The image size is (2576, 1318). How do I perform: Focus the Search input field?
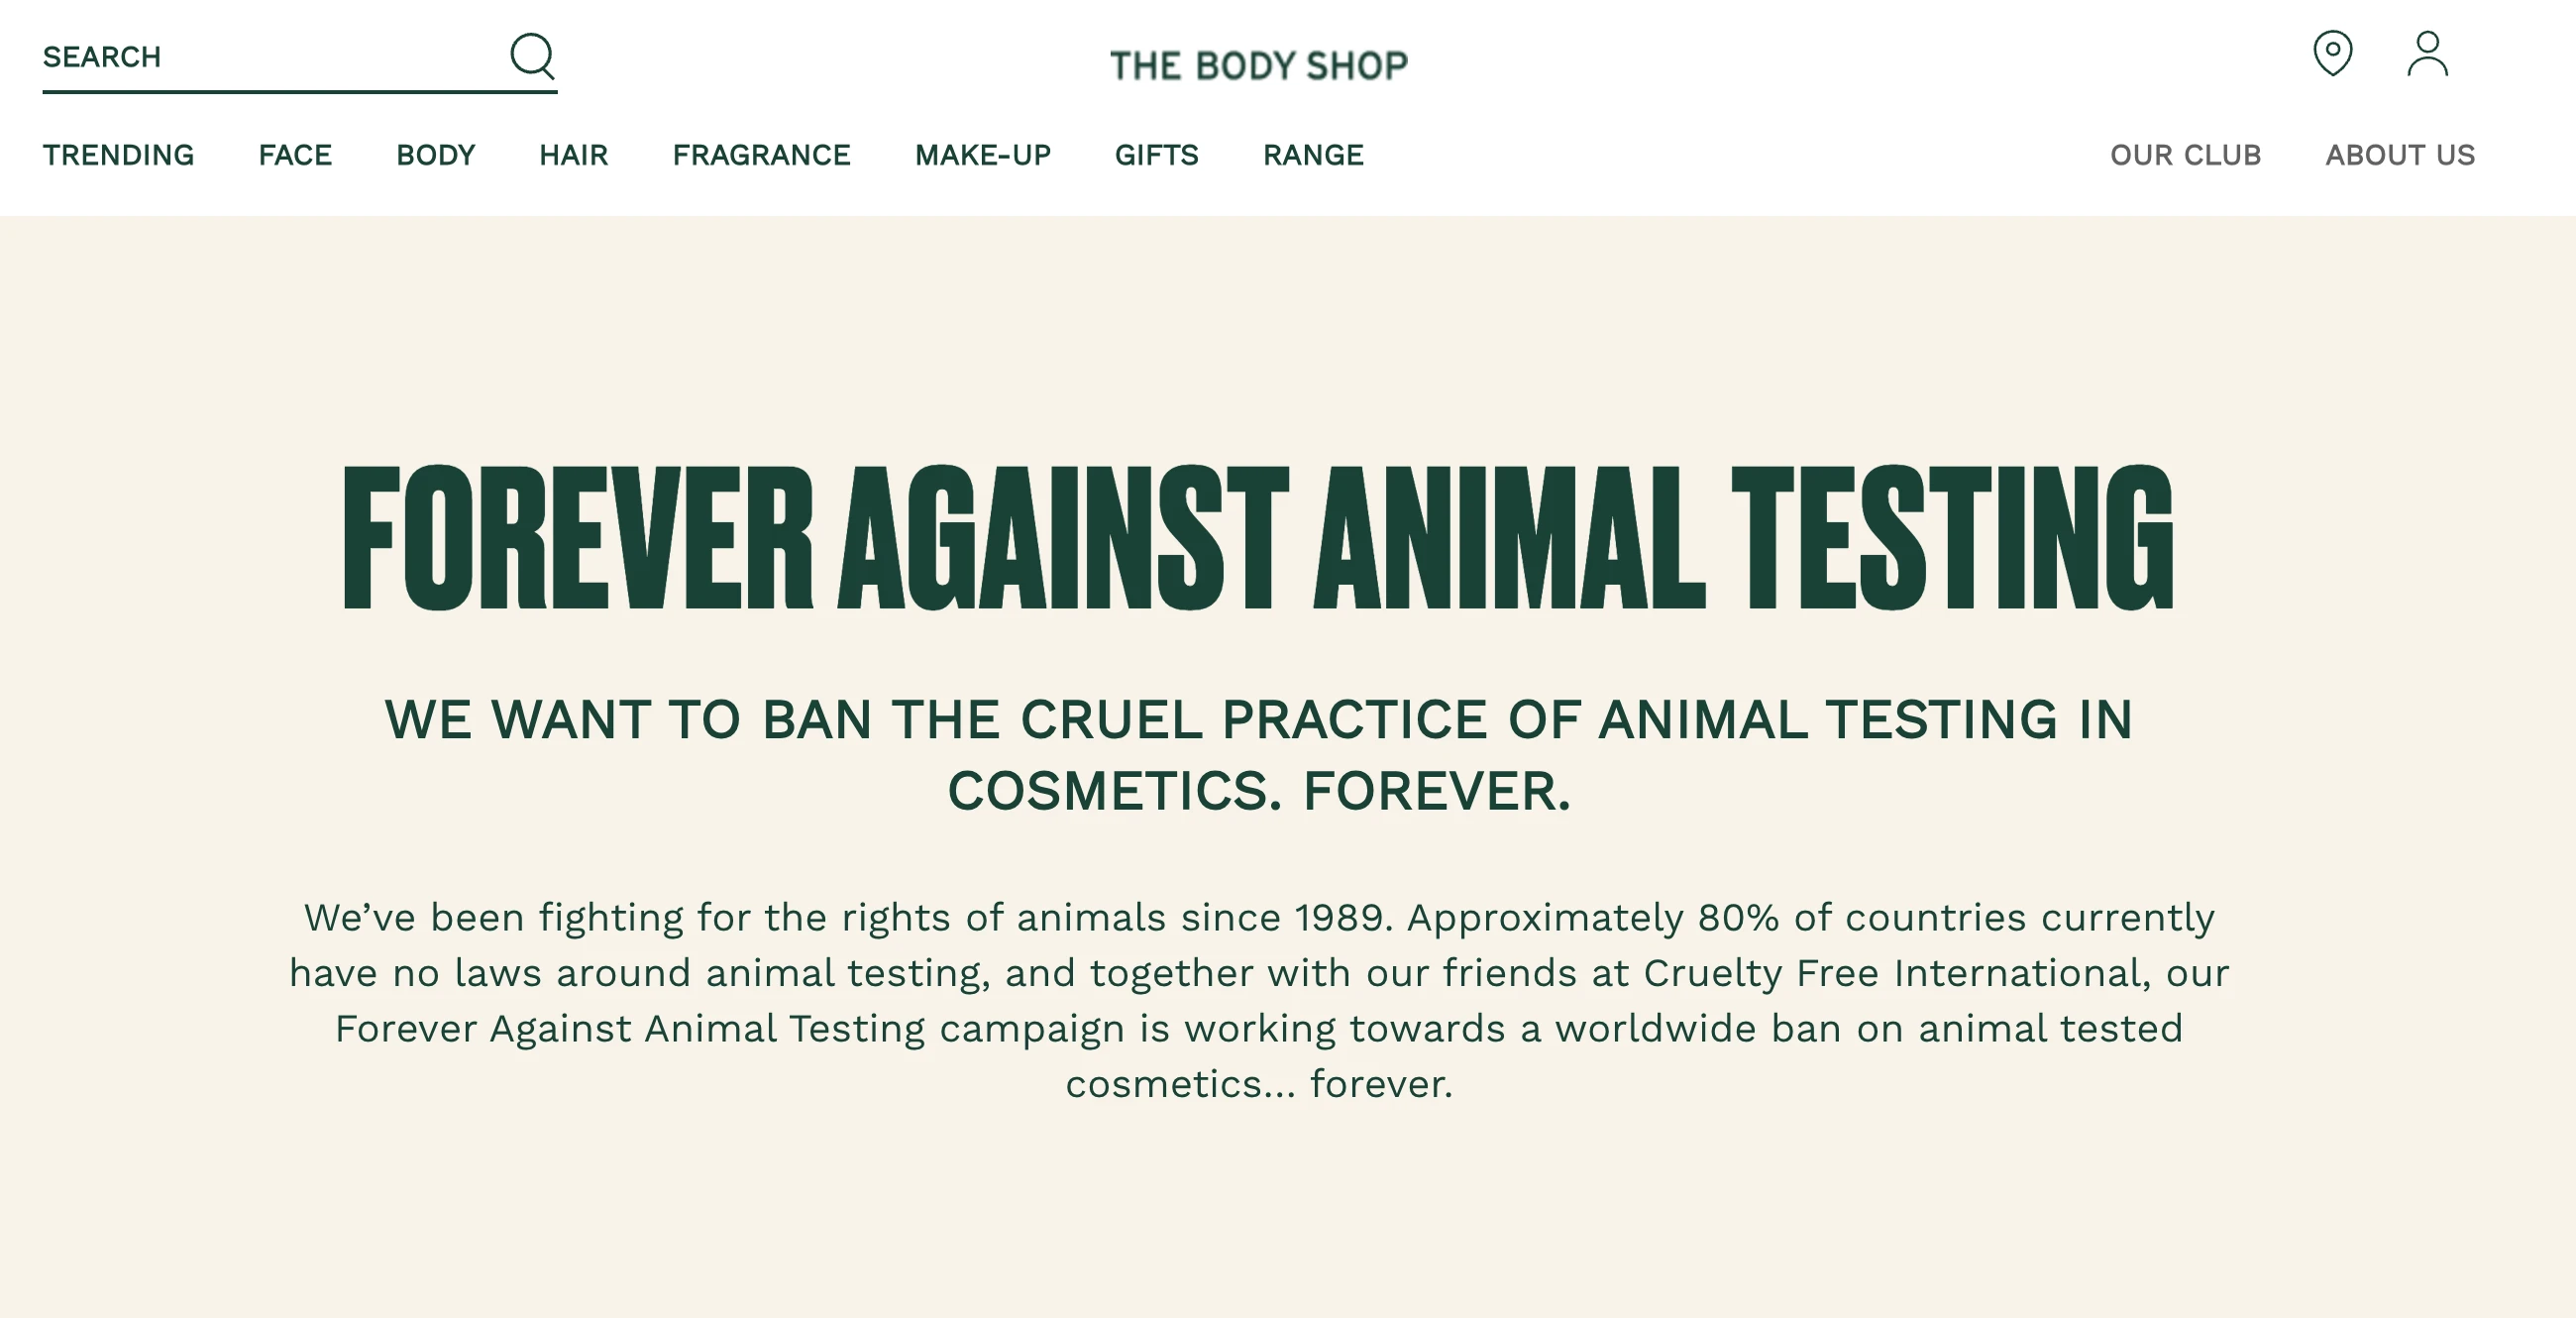pos(270,57)
